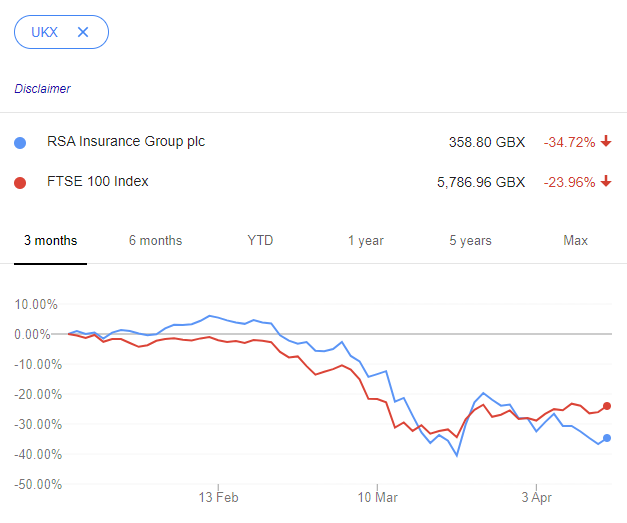Viewport: 627px width, 523px height.
Task: Click the 358.80 GBX price
Action: [x=487, y=142]
